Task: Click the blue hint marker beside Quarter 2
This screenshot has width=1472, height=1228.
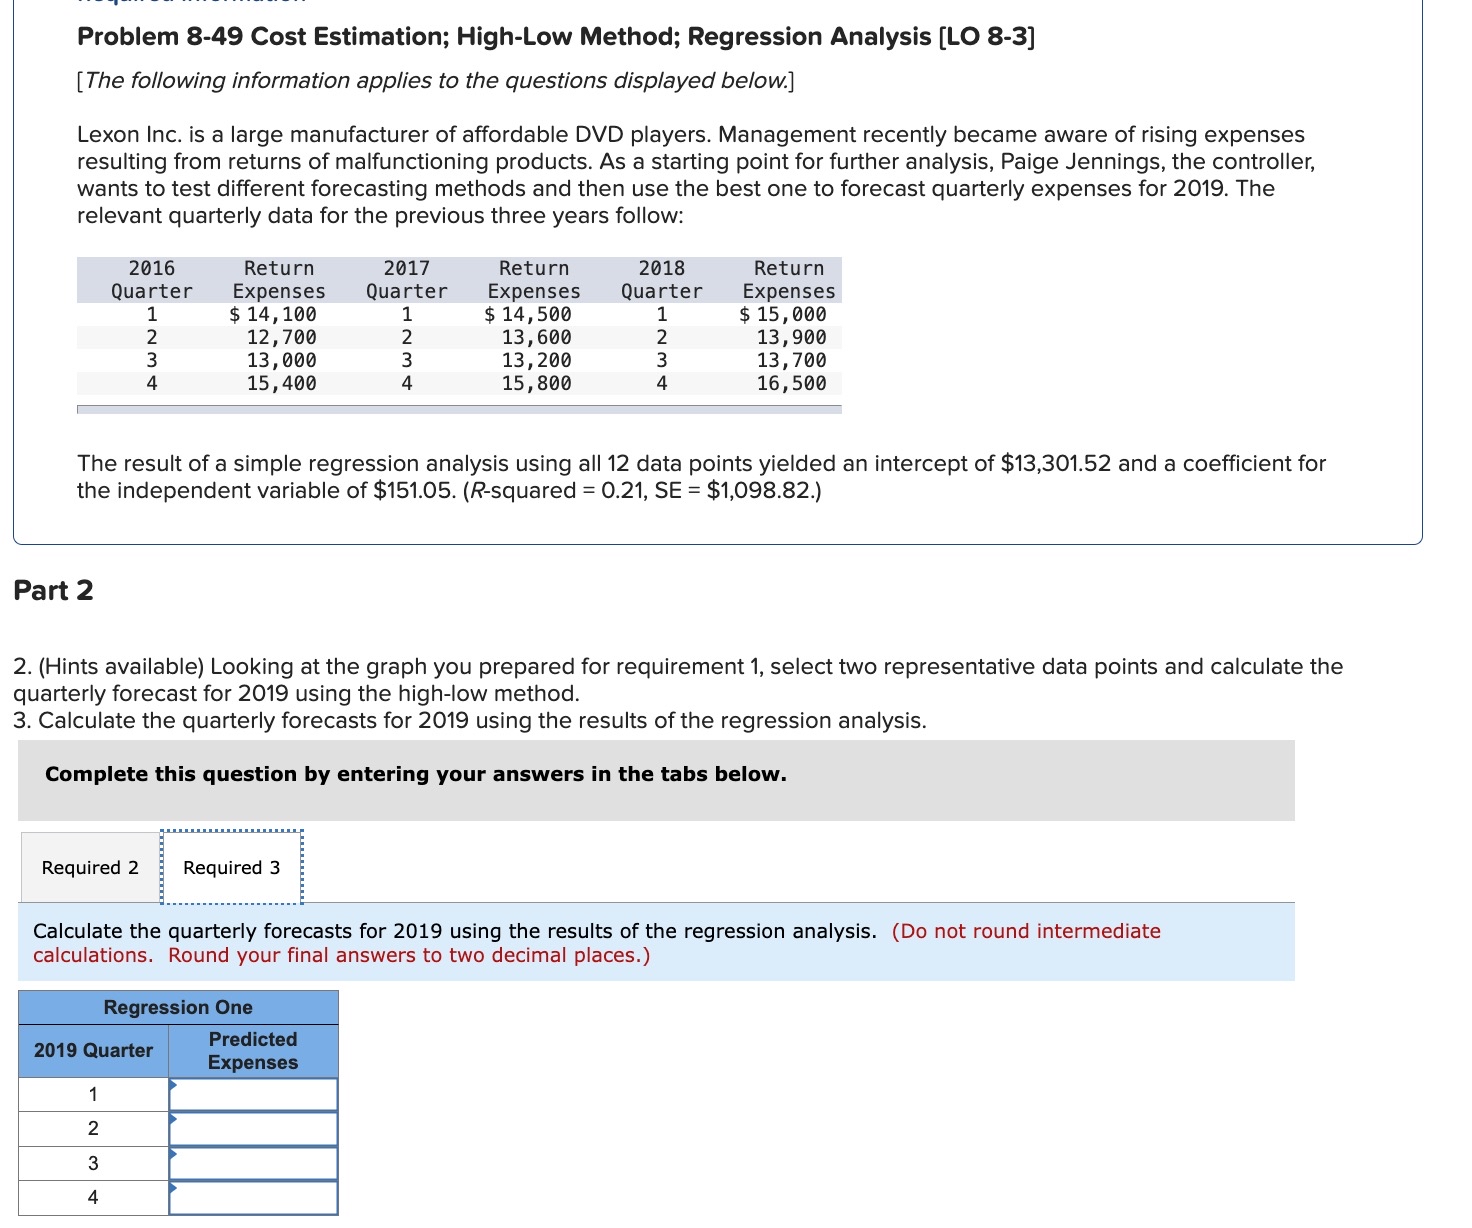Action: [x=174, y=1121]
